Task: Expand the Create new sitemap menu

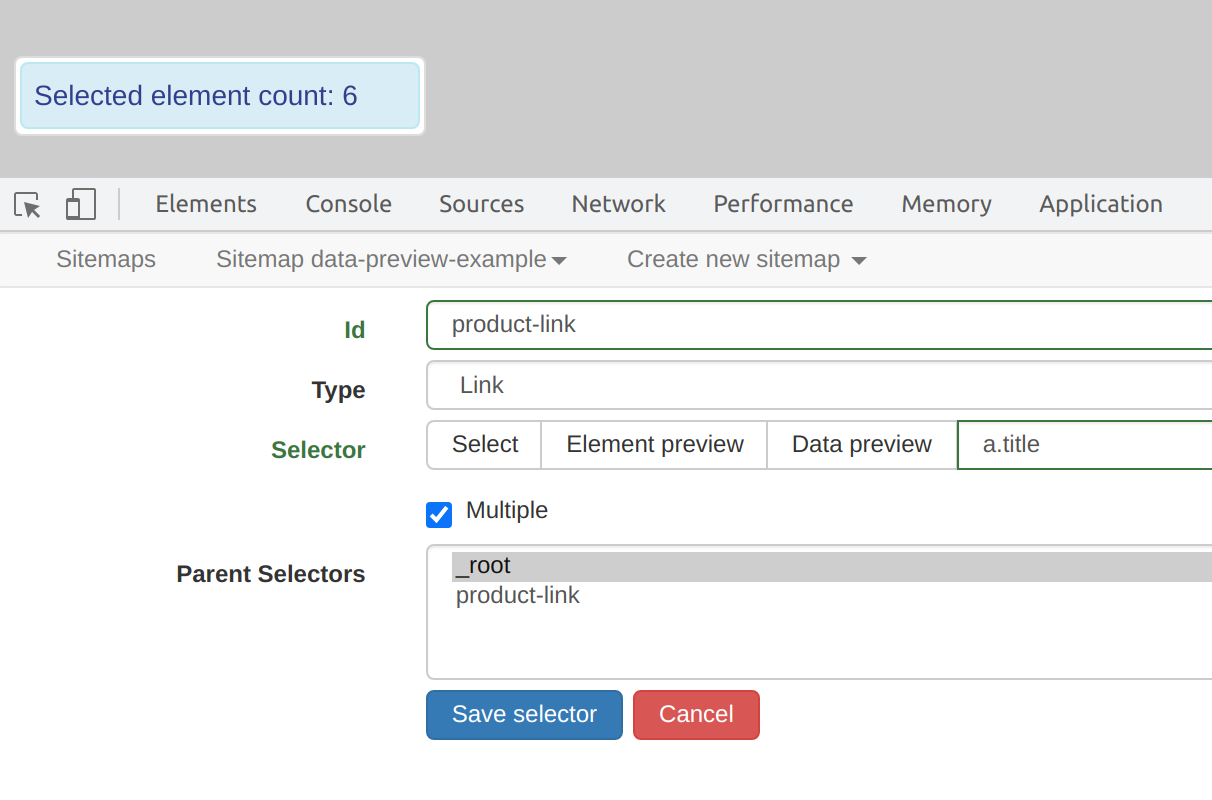Action: click(744, 259)
